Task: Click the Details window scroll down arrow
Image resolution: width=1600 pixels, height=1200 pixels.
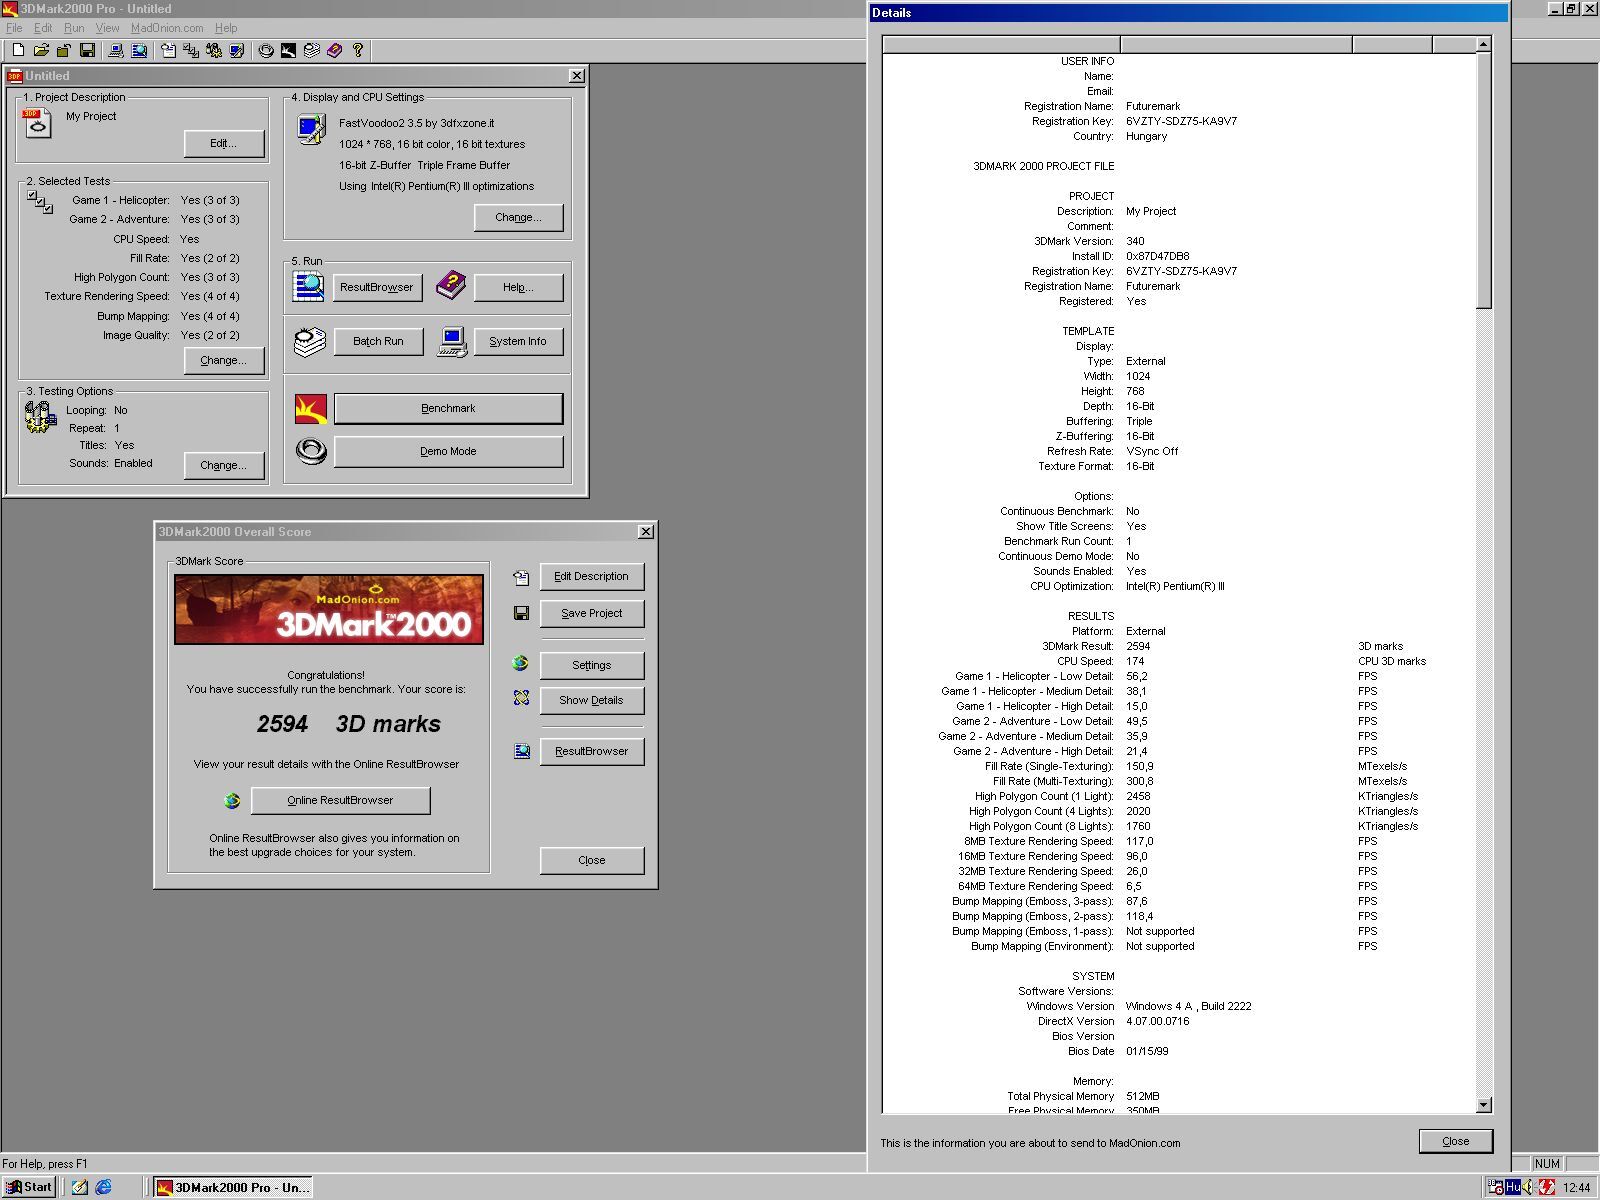Action: 1484,1105
